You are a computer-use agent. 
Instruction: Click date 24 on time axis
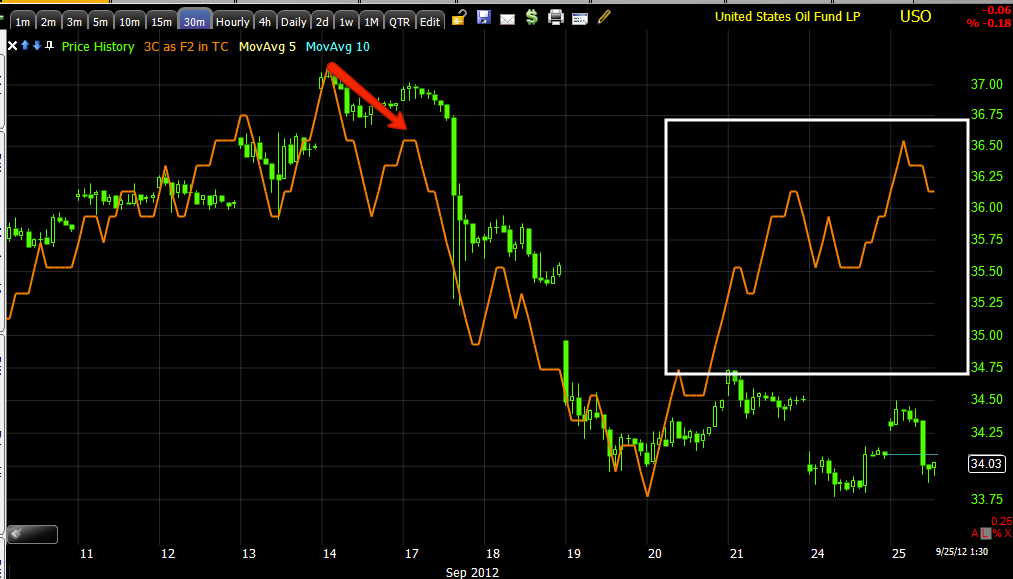point(817,554)
